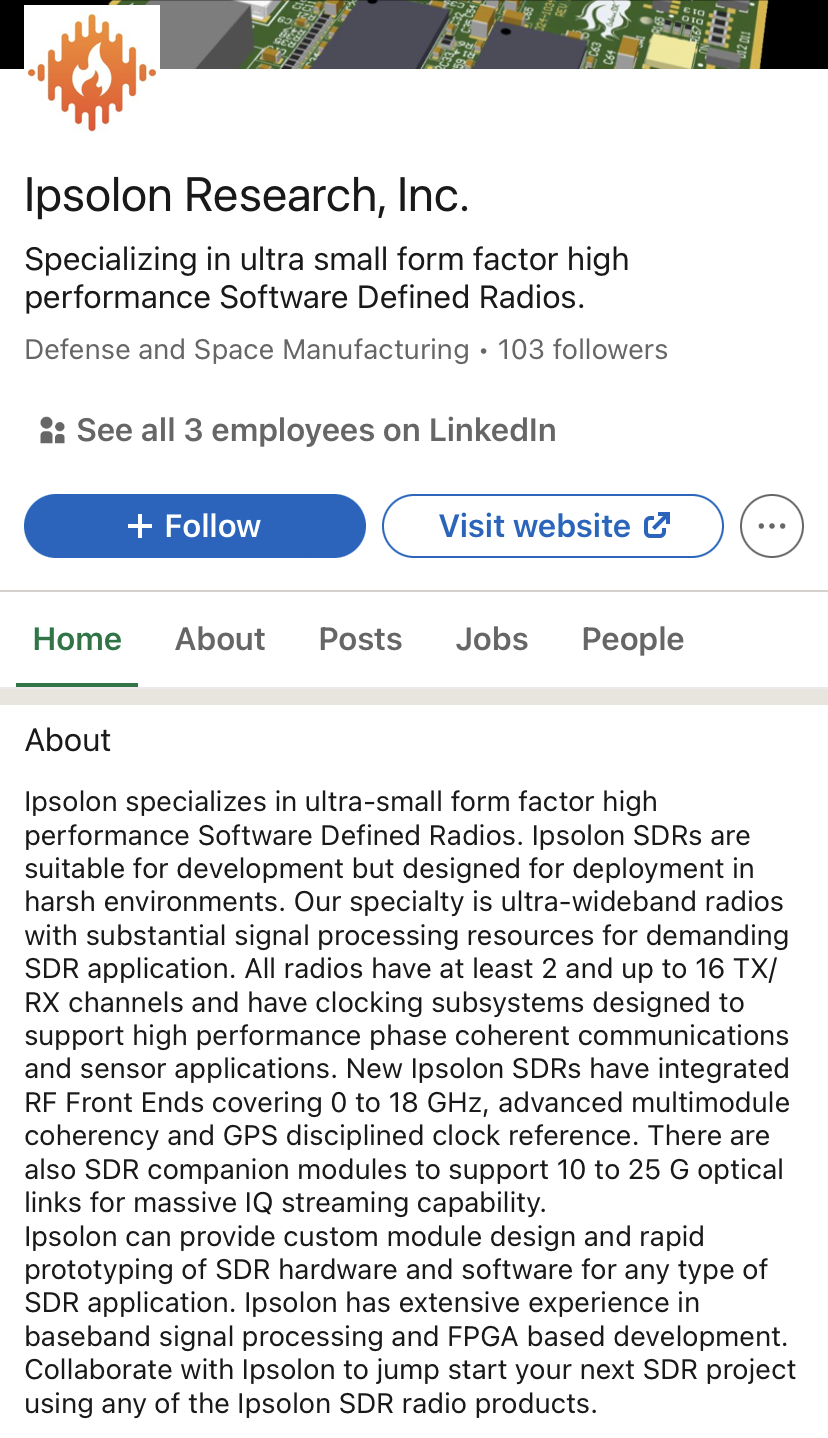Tap the 103 followers count

[582, 350]
